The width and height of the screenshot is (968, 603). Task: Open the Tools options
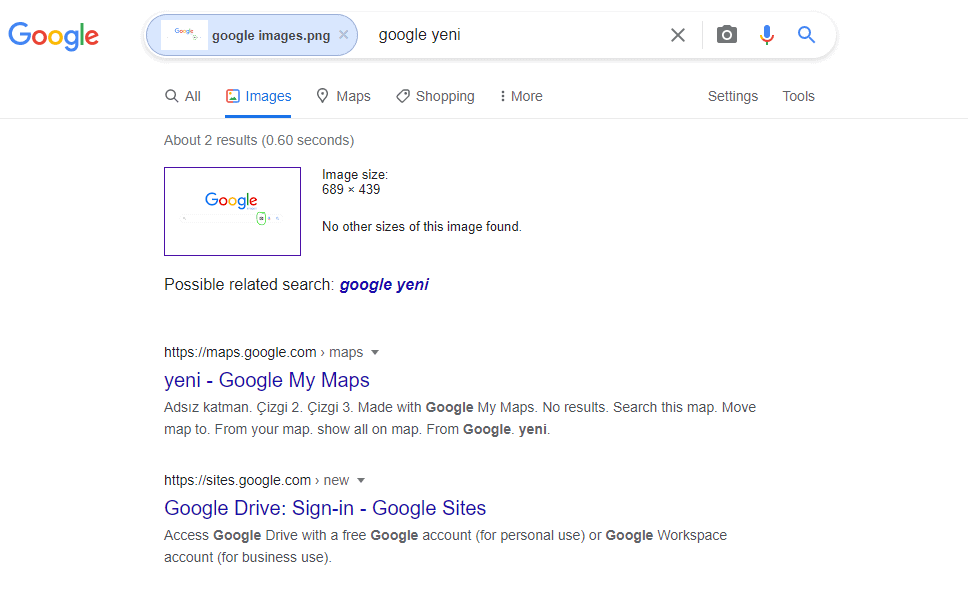pyautogui.click(x=798, y=96)
